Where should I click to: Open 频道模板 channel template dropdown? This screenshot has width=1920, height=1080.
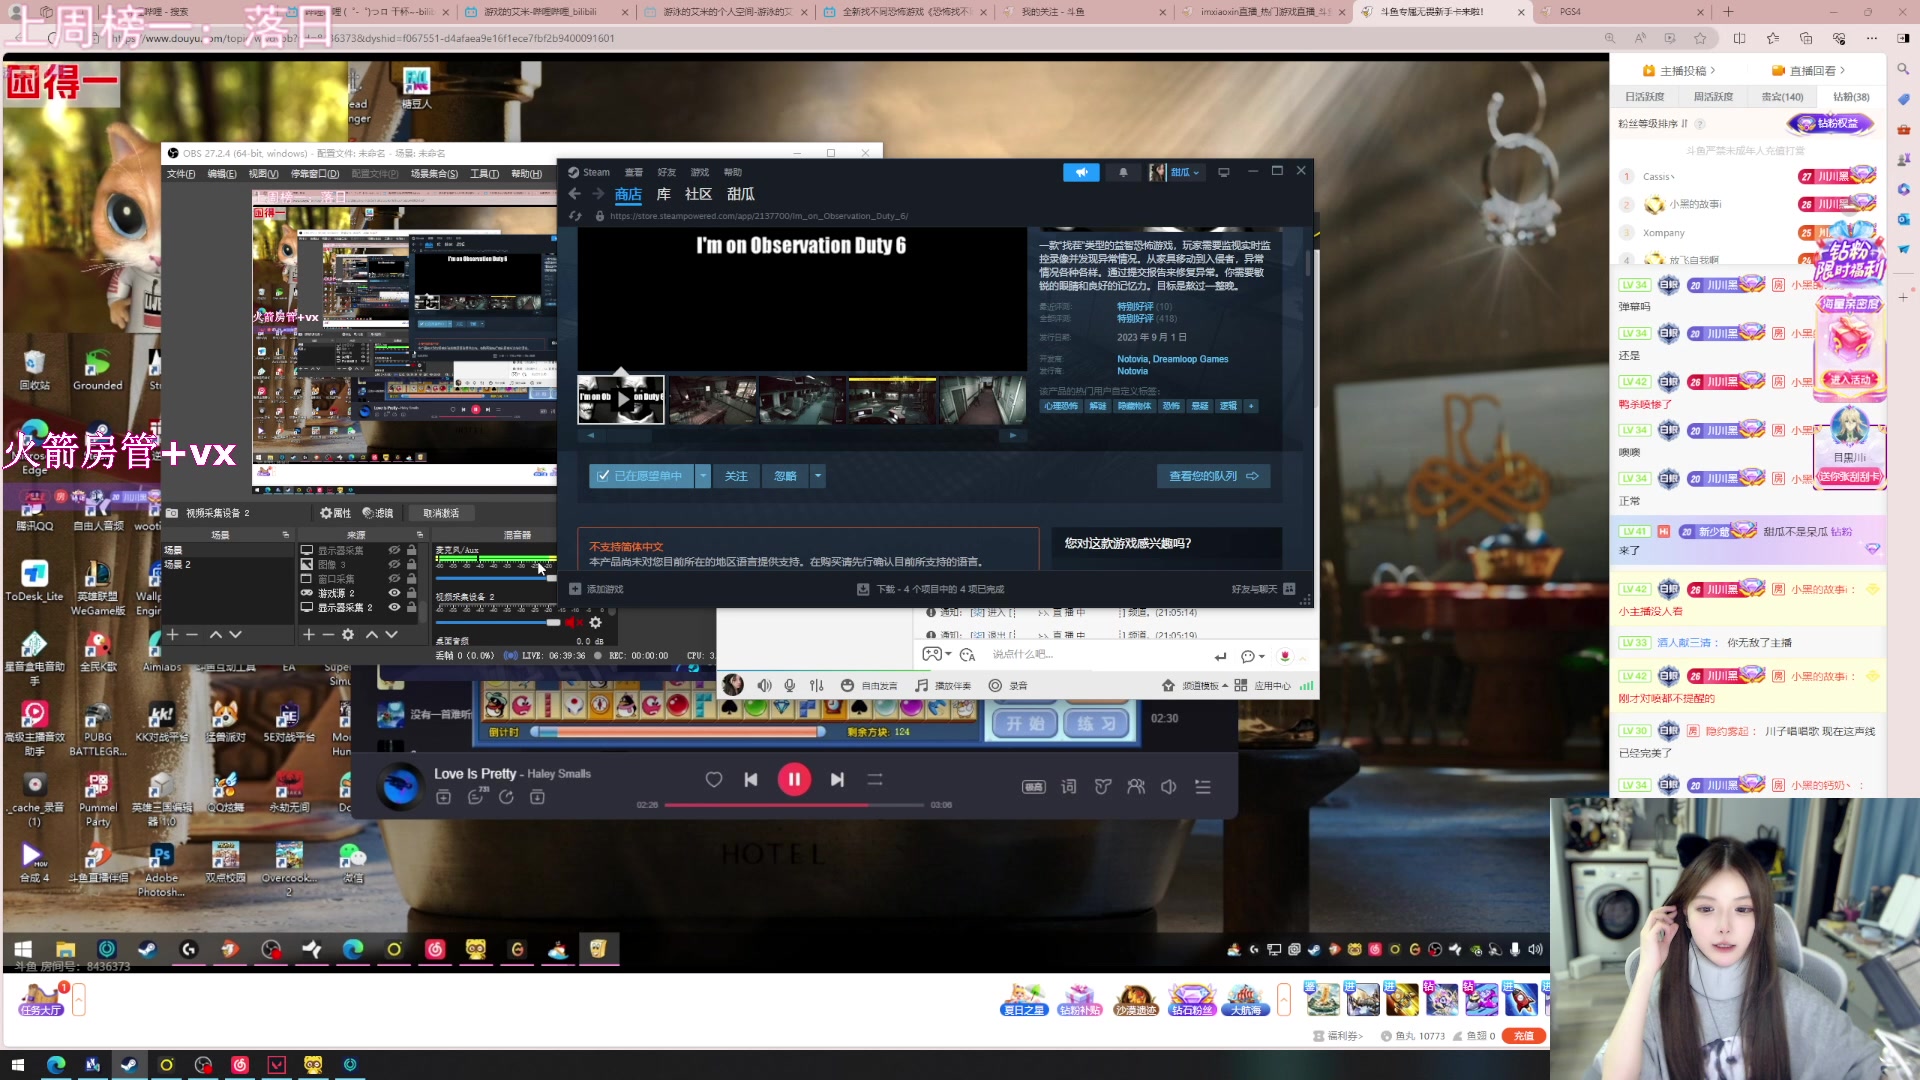pos(1195,686)
